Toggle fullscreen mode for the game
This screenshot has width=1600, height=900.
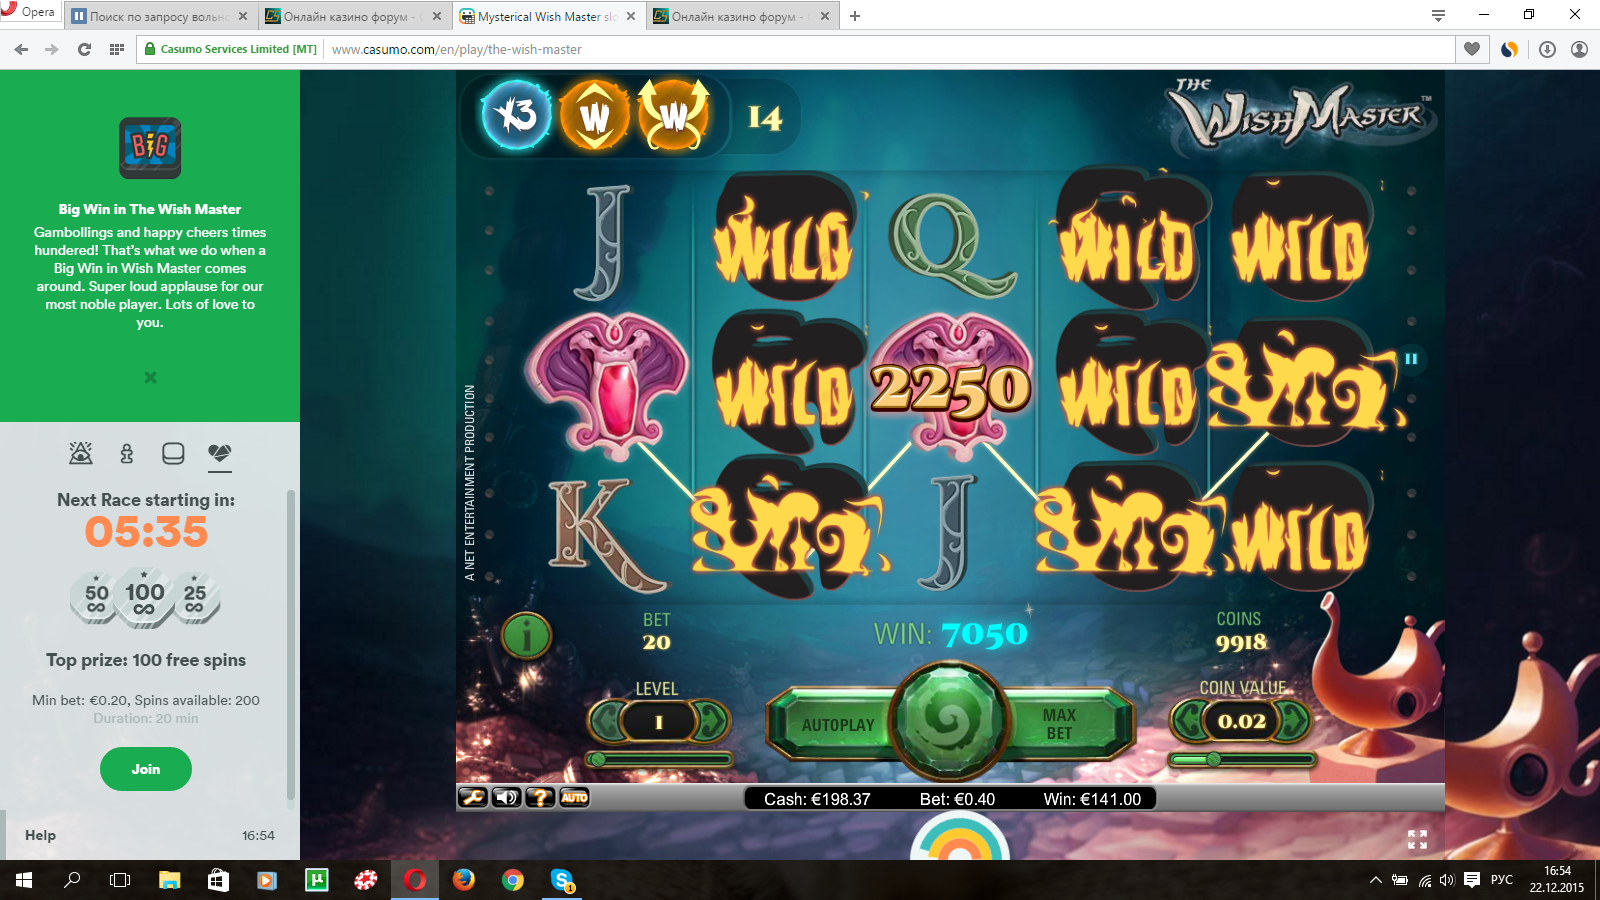(1417, 839)
